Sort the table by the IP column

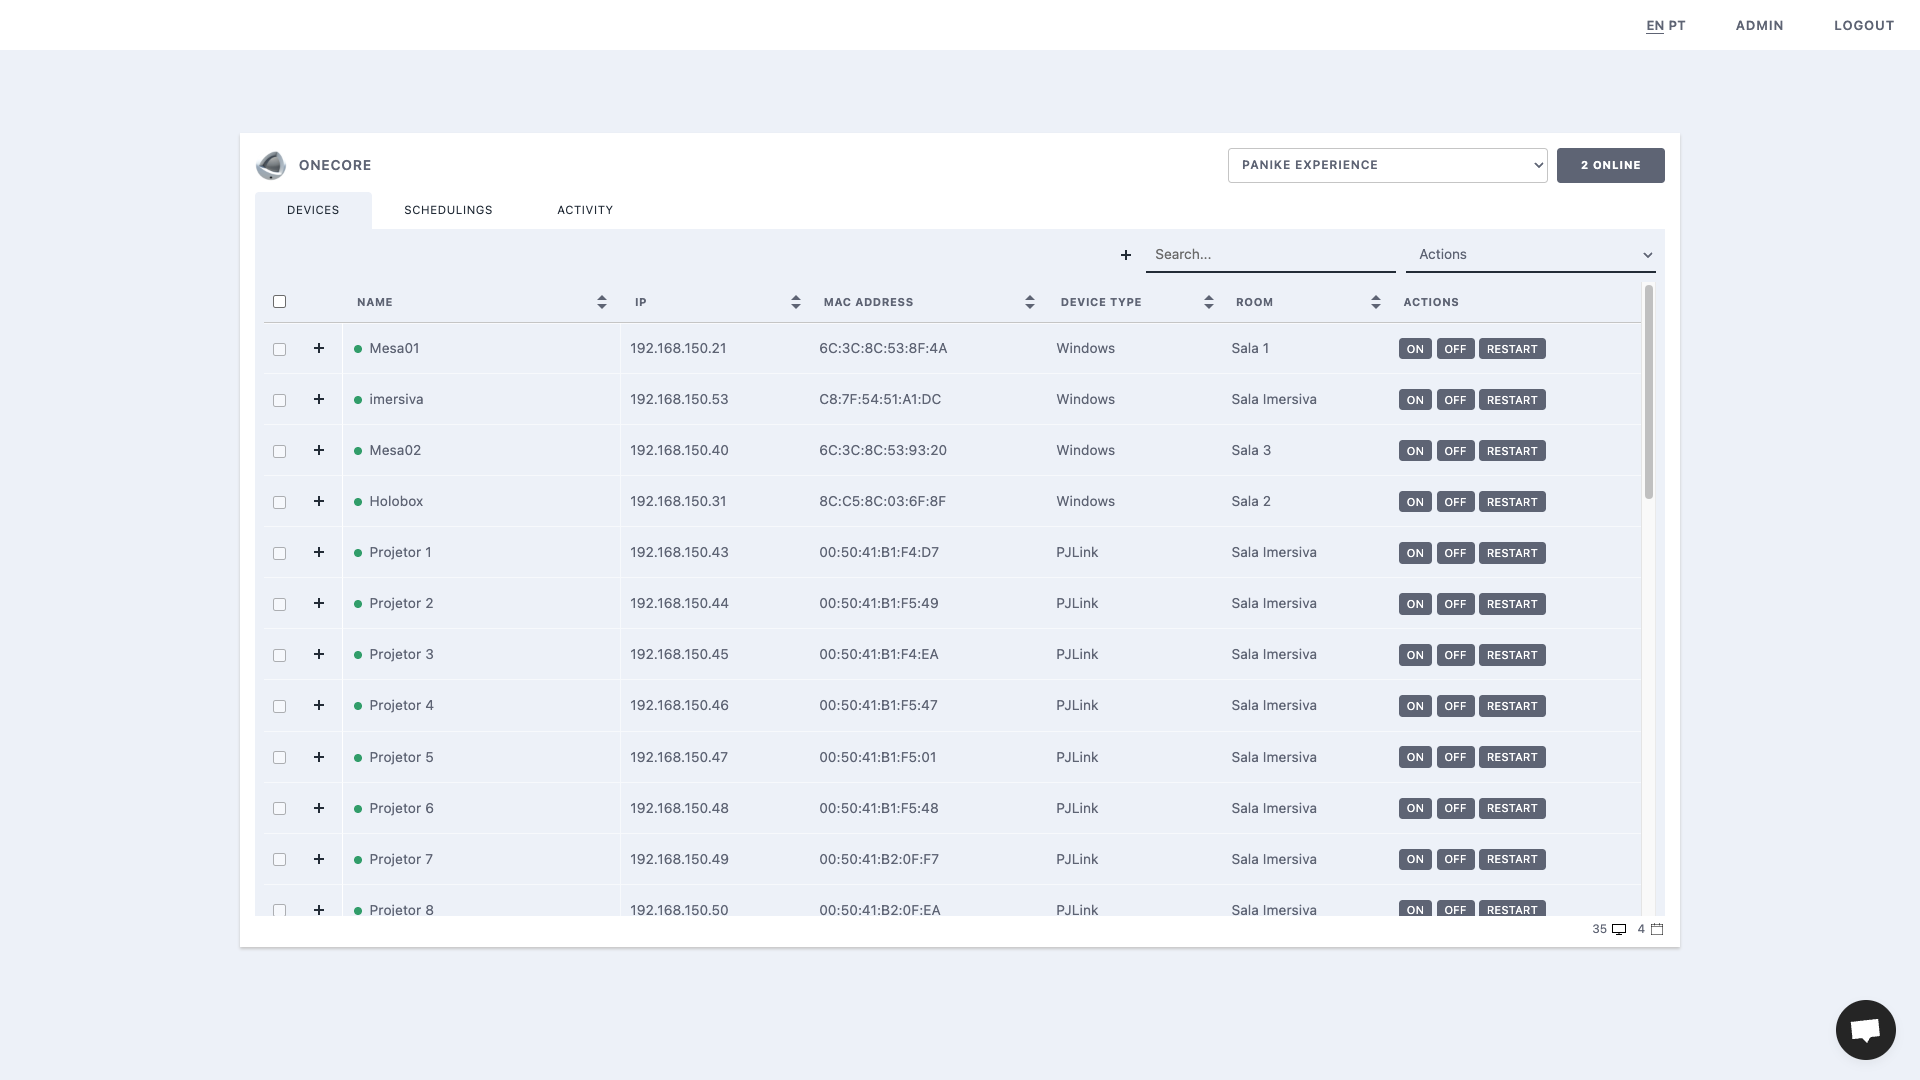(796, 302)
